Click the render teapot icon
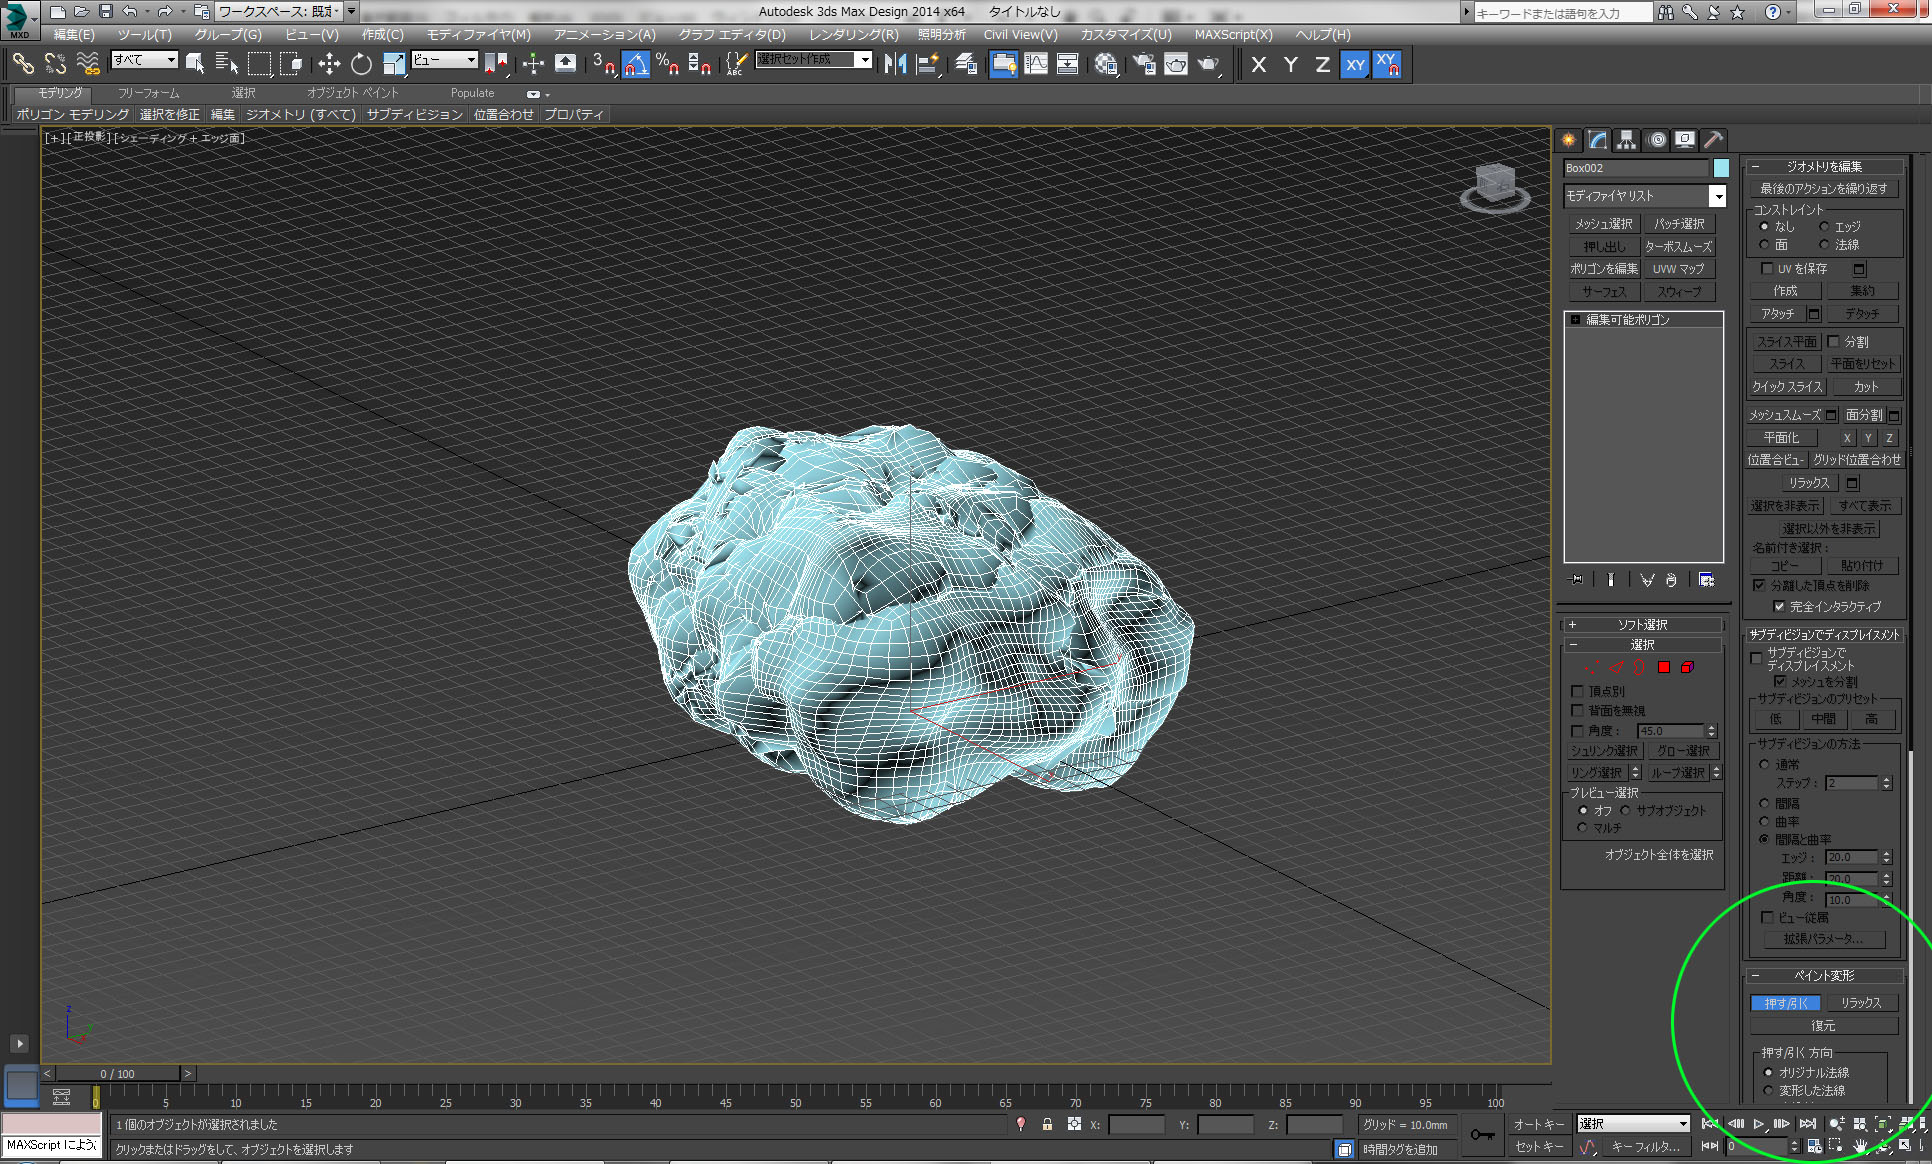Screen dimensions: 1932x1164 coord(1209,64)
